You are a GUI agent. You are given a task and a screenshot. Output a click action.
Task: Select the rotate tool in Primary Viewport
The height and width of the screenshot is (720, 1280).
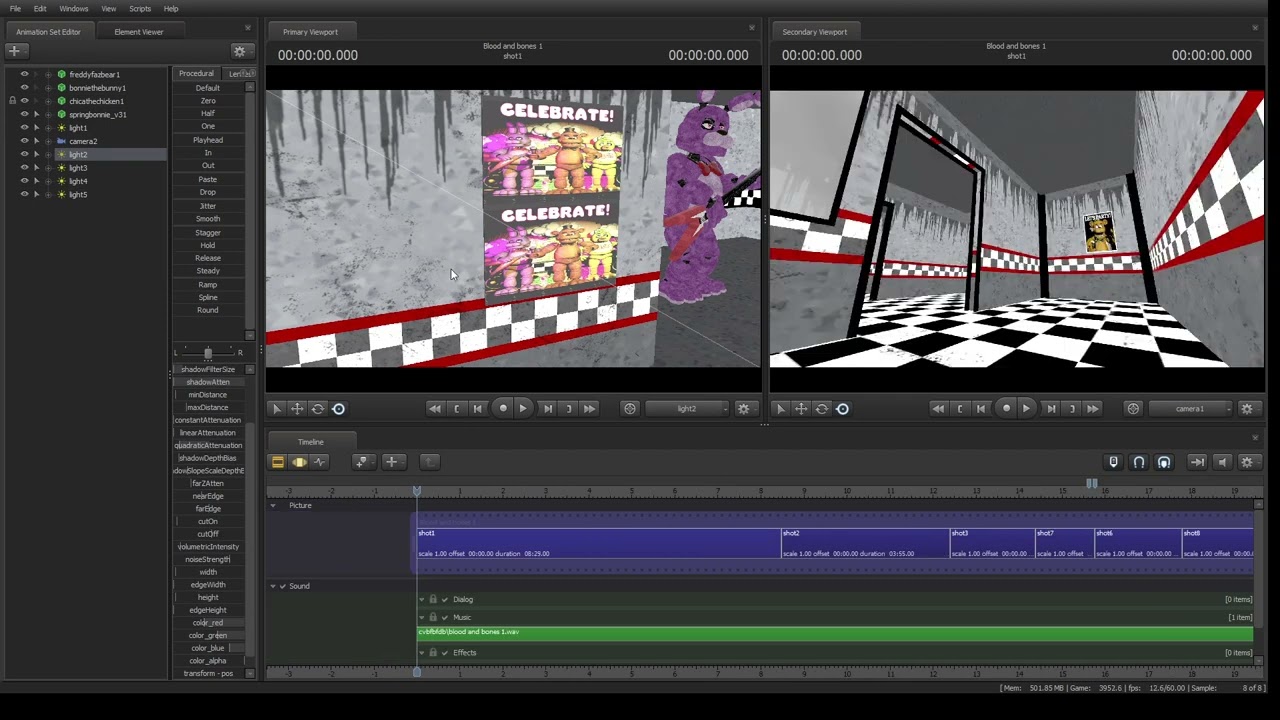(318, 408)
